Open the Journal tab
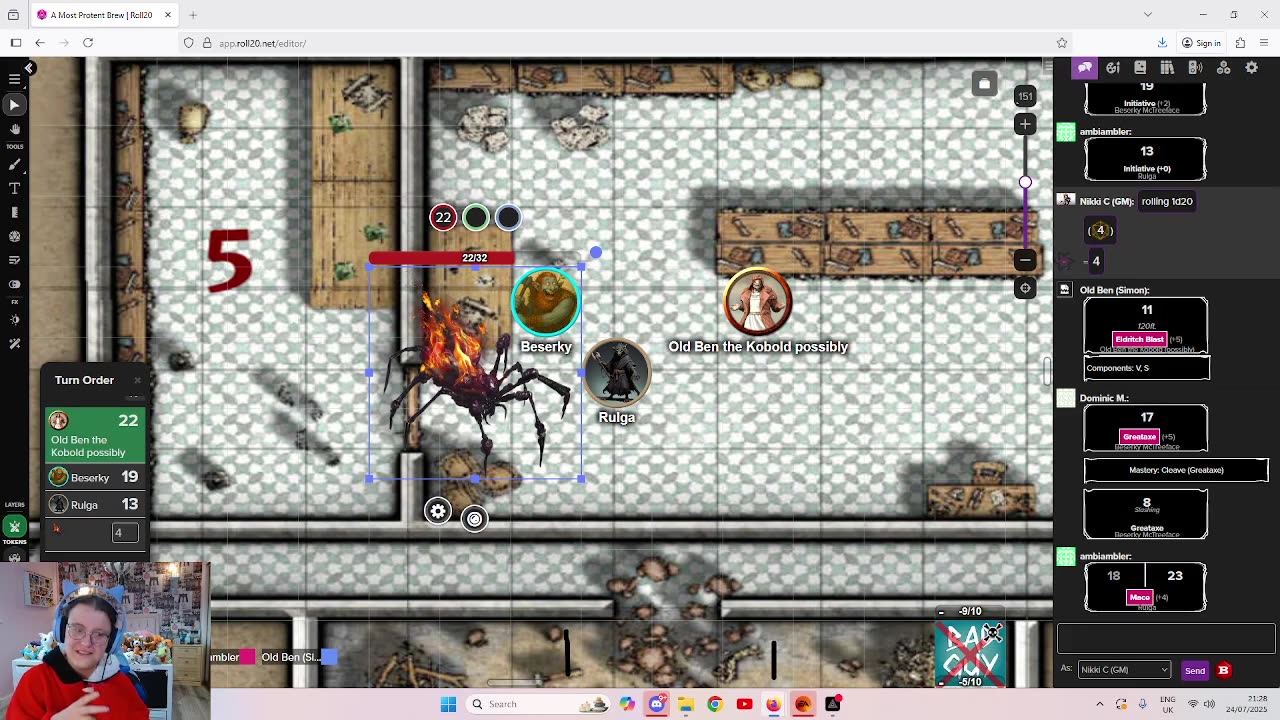 coord(1140,68)
